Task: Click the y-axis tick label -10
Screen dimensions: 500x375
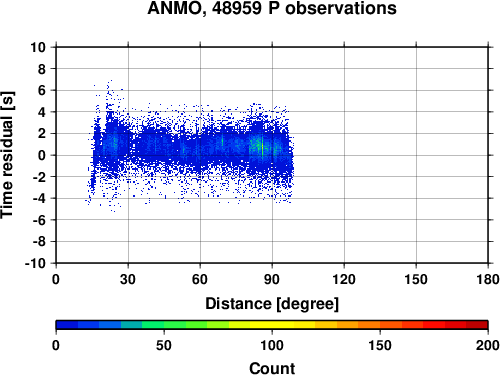Action: [x=35, y=263]
